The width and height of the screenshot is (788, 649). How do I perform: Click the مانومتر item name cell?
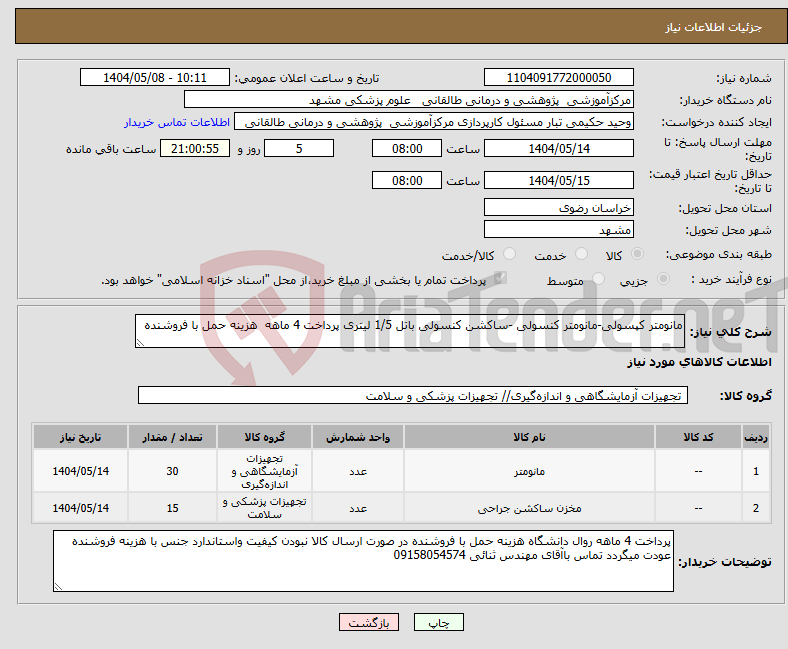tap(529, 471)
